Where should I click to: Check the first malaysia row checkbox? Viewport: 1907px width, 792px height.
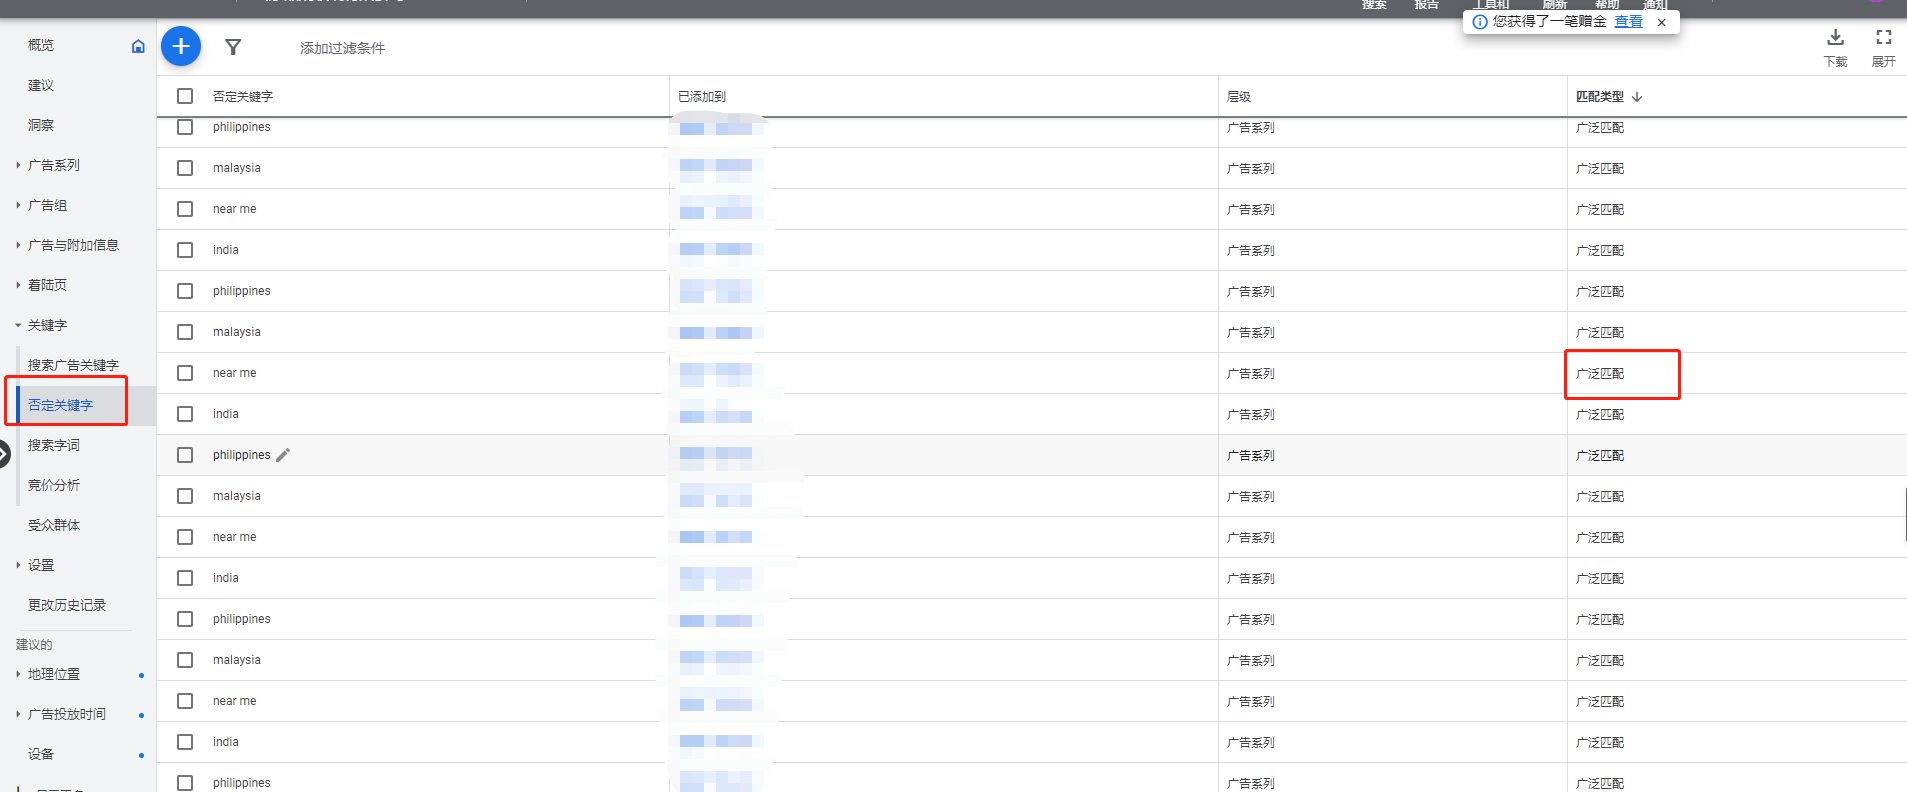coord(185,168)
